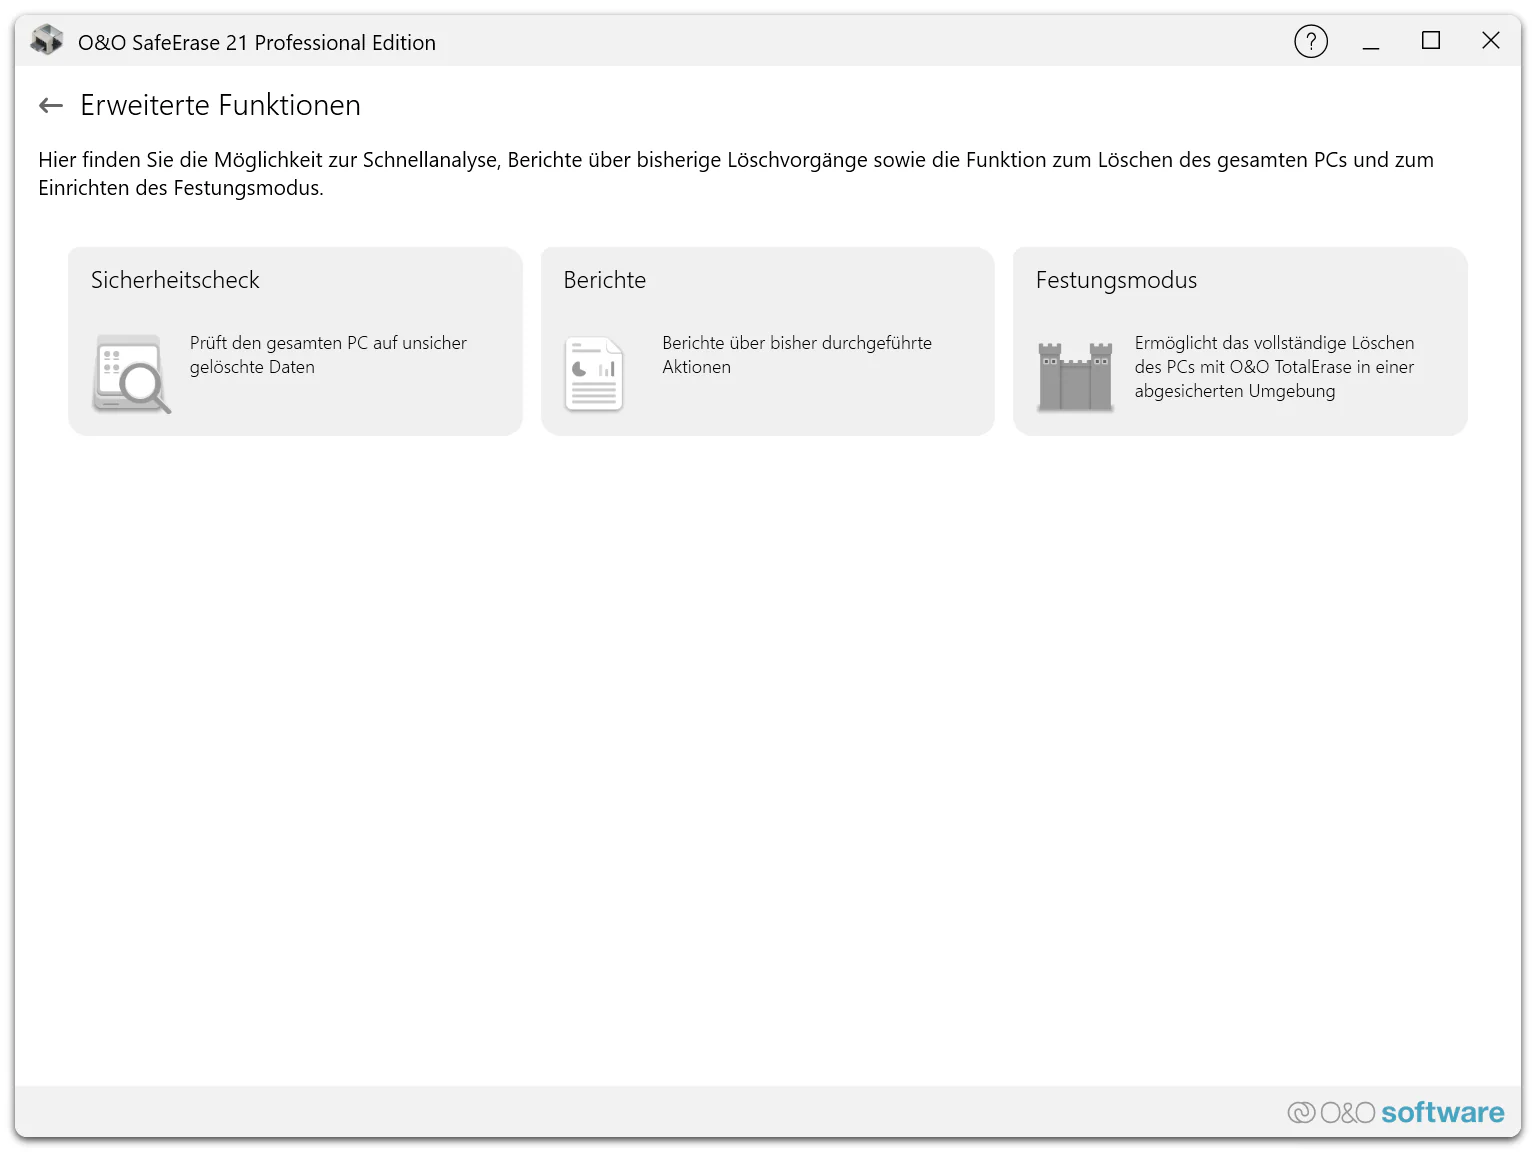Image resolution: width=1536 pixels, height=1152 pixels.
Task: Close the O&O SafeErase window
Action: pos(1491,41)
